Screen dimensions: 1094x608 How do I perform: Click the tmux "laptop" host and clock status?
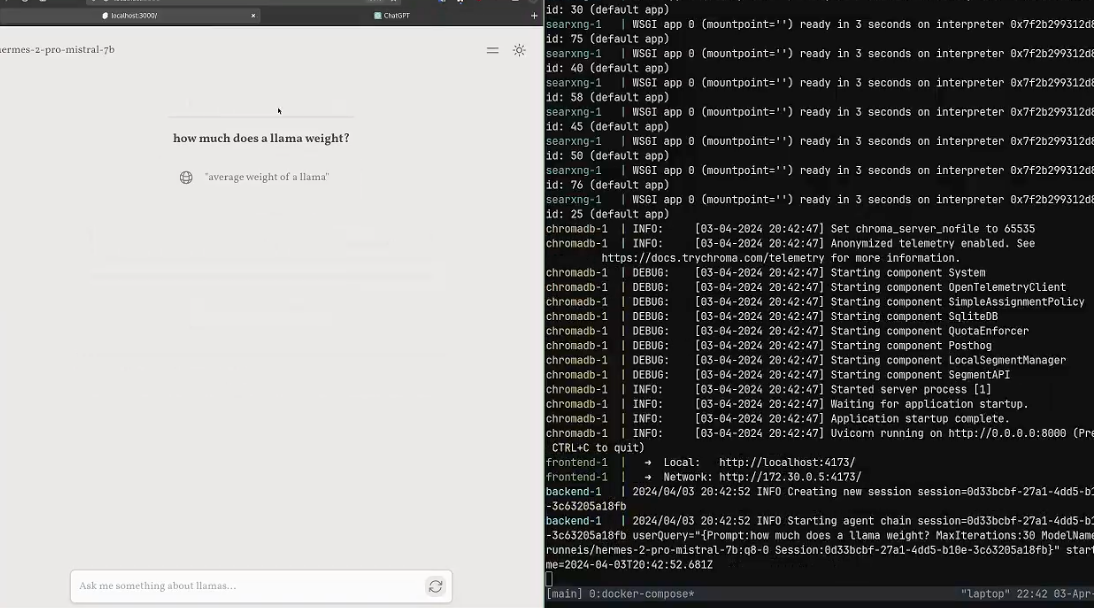click(1027, 594)
